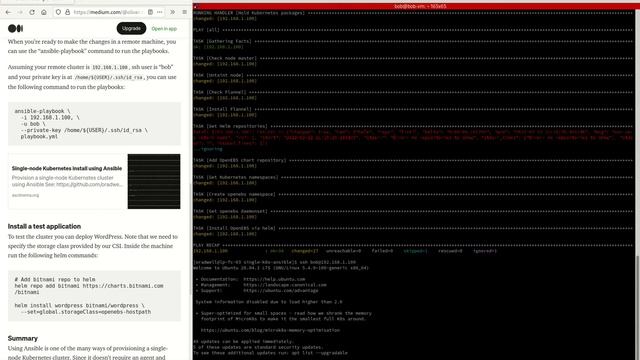
Task: Open the Single-node Kubernetes install using Ansible card
Action: (94, 181)
